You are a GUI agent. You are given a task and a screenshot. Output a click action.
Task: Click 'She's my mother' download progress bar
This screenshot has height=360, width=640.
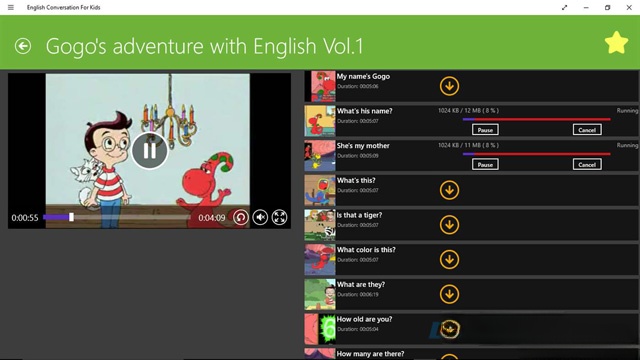click(537, 154)
